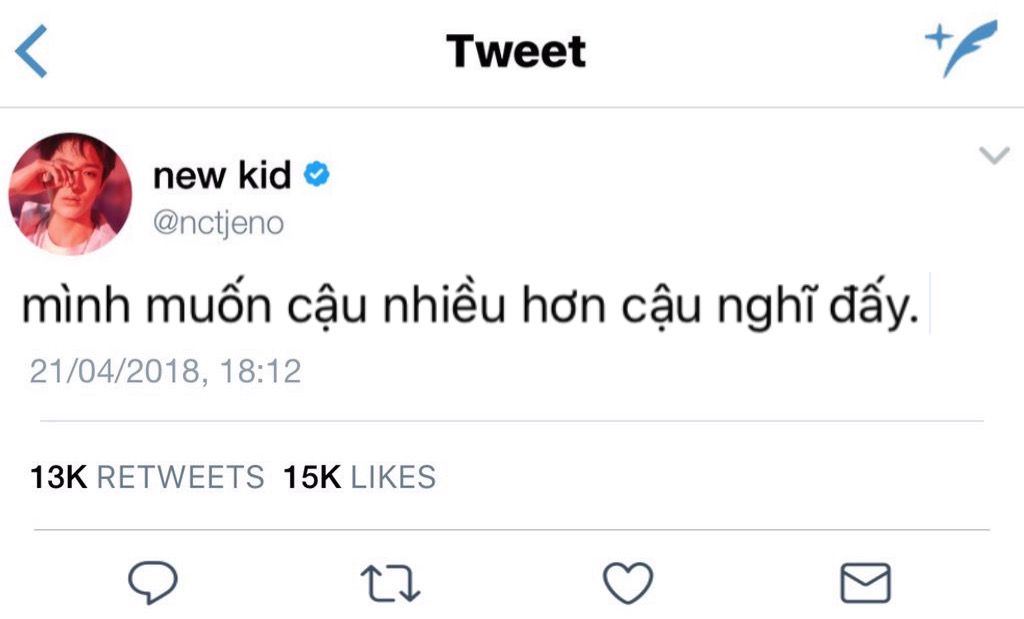View the 13K Retweets list
This screenshot has height=619, width=1024.
click(x=147, y=477)
